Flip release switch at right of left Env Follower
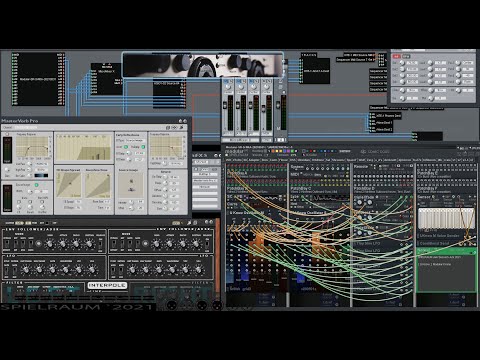 [x=100, y=244]
